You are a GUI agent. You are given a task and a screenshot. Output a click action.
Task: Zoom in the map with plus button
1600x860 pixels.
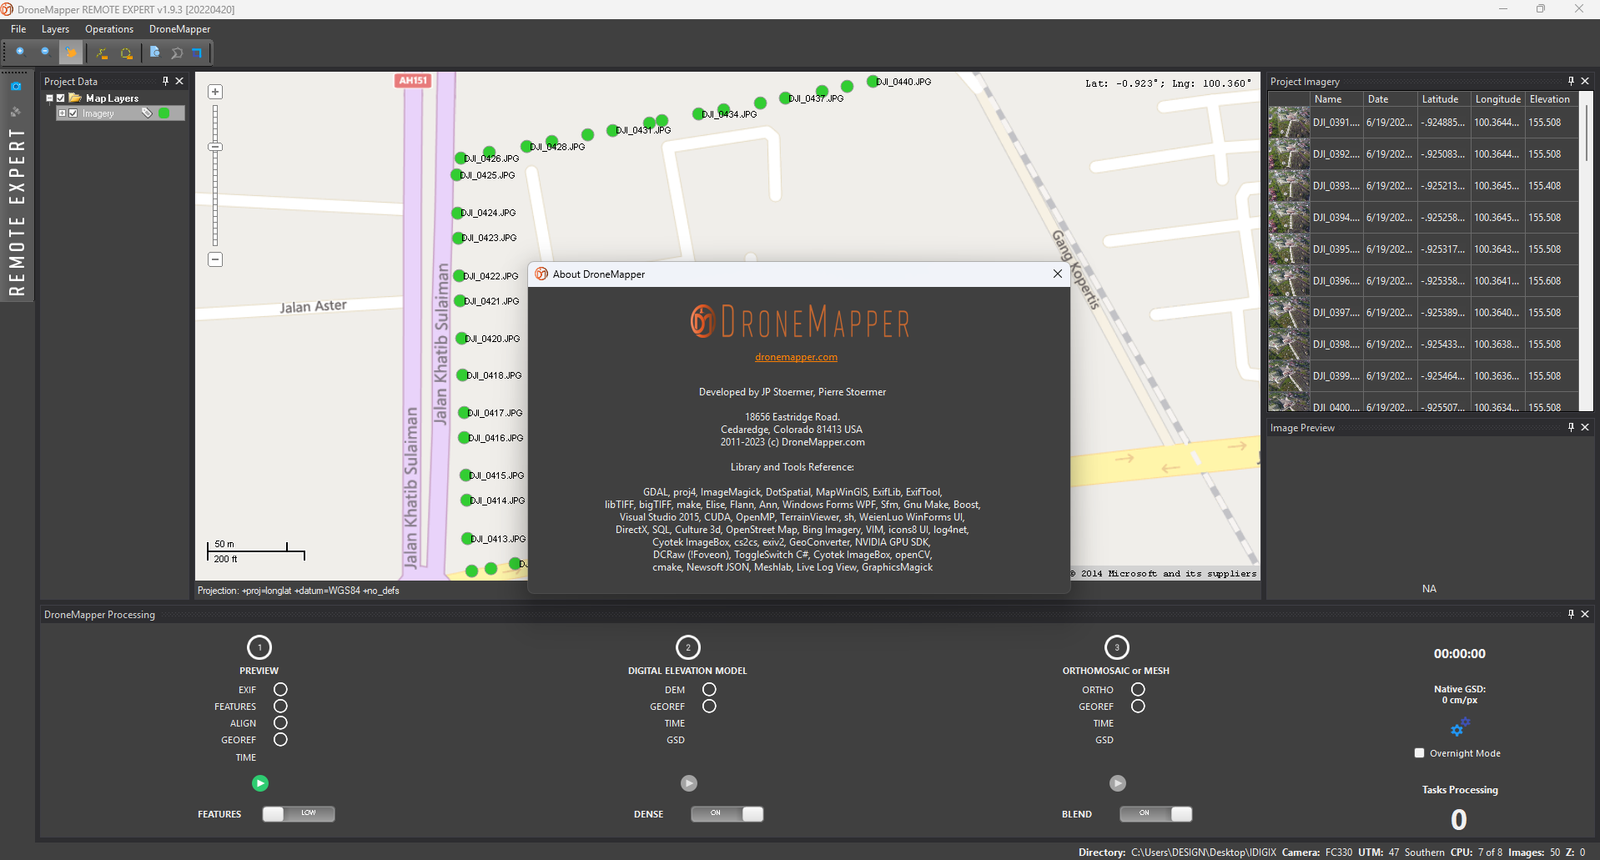click(215, 92)
